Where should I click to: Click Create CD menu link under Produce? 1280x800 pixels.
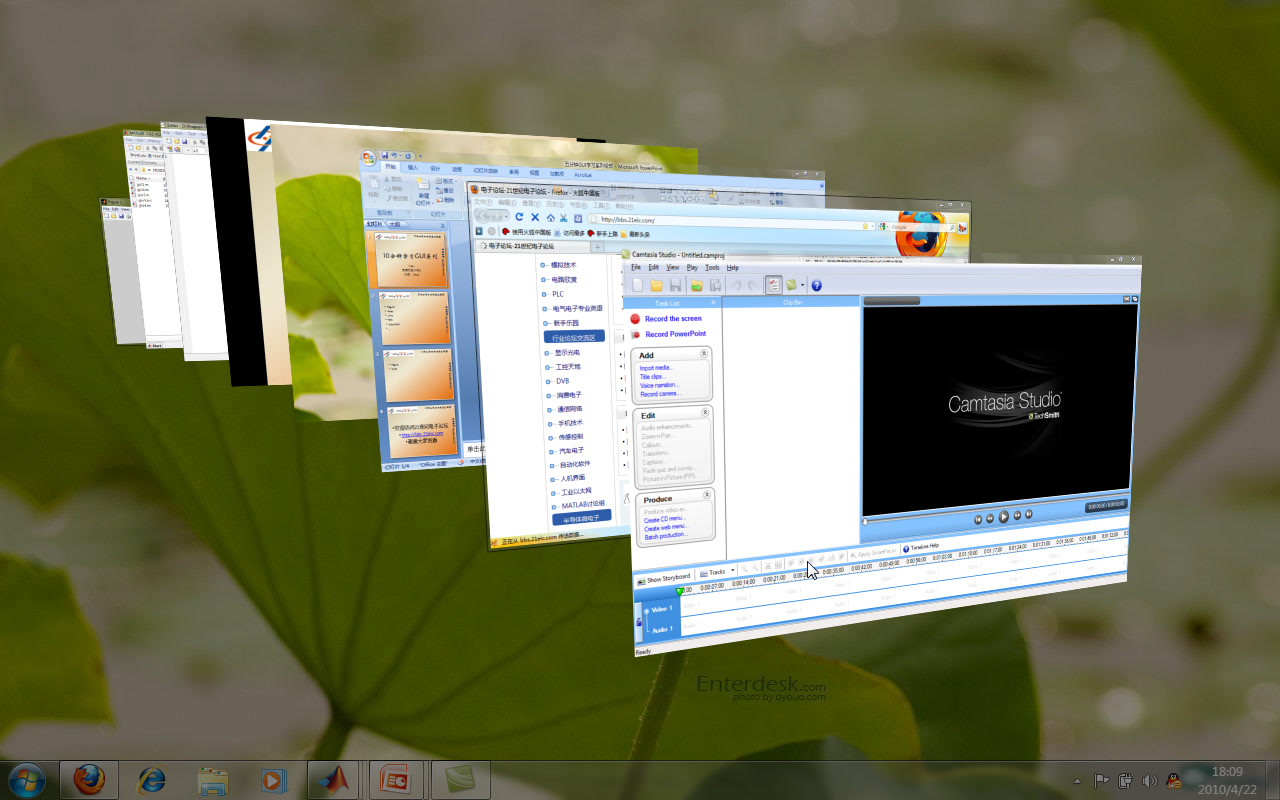tap(664, 520)
